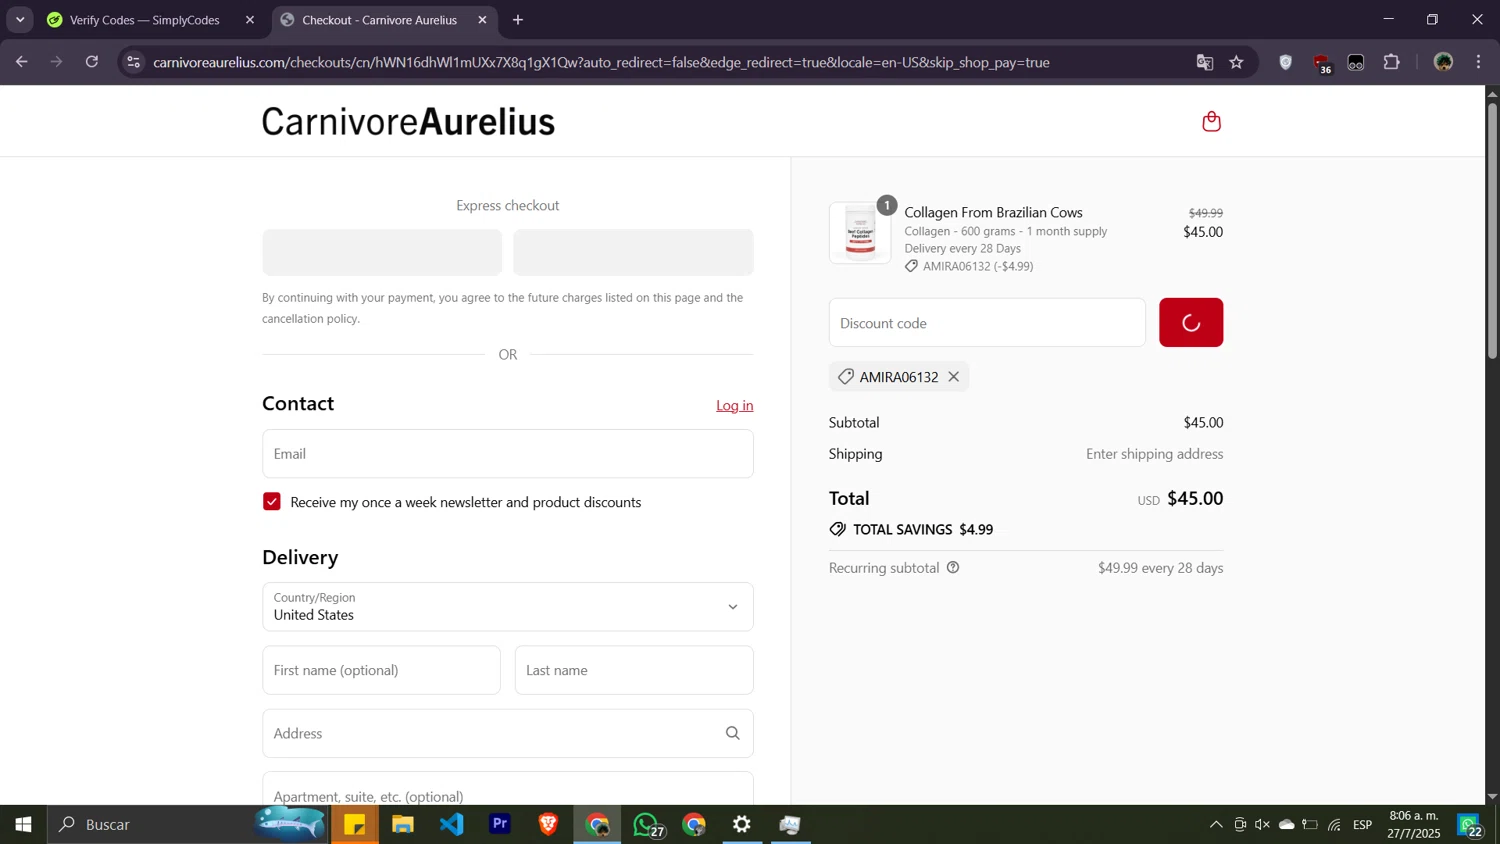This screenshot has width=1500, height=844.
Task: Open WhatsApp from taskbar
Action: [646, 825]
